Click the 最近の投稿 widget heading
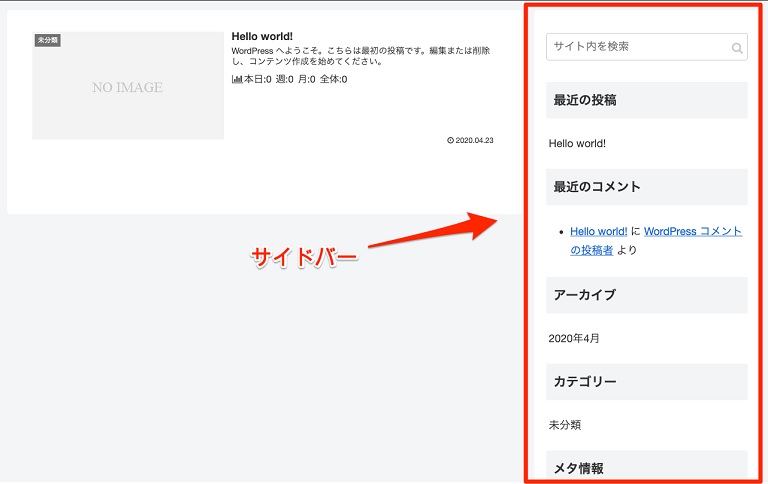The height and width of the screenshot is (484, 768). pos(647,100)
